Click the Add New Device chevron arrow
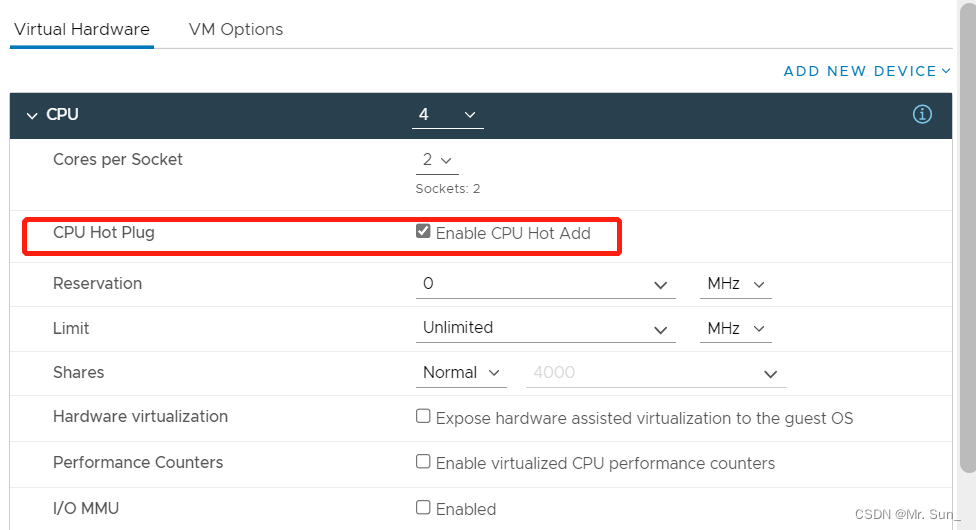This screenshot has width=976, height=530. click(x=946, y=71)
